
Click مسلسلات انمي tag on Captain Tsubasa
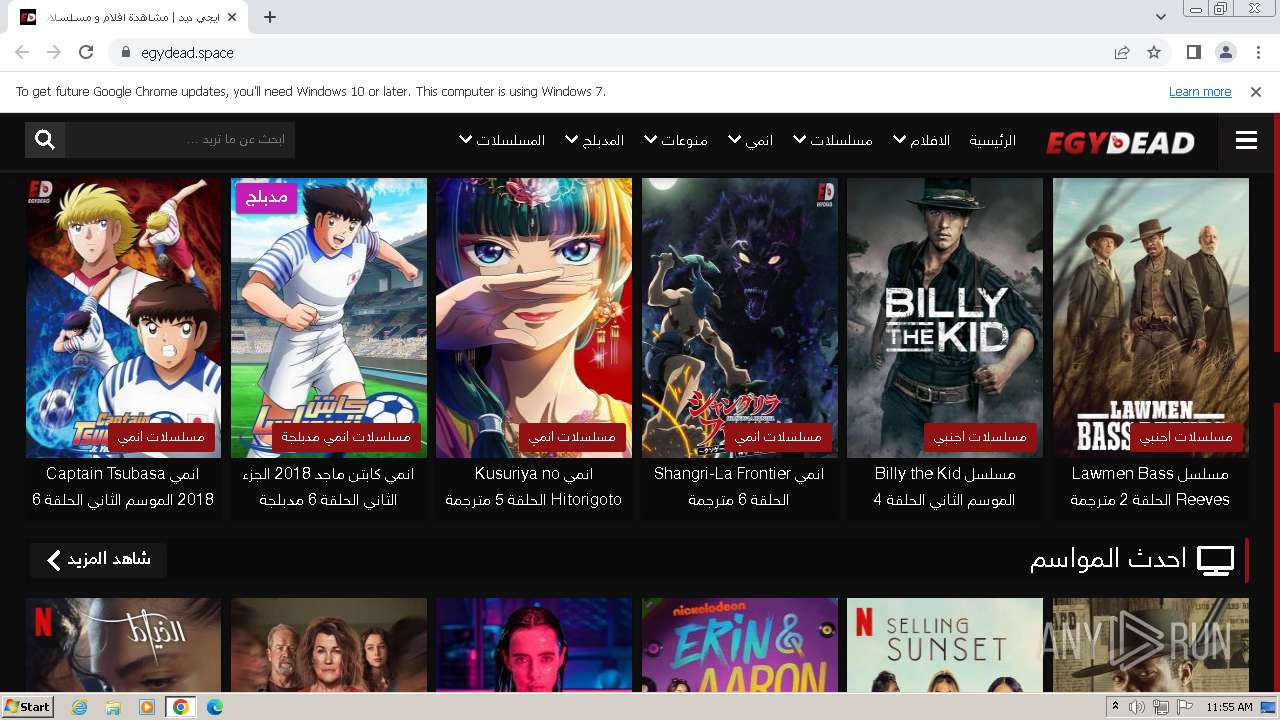161,437
